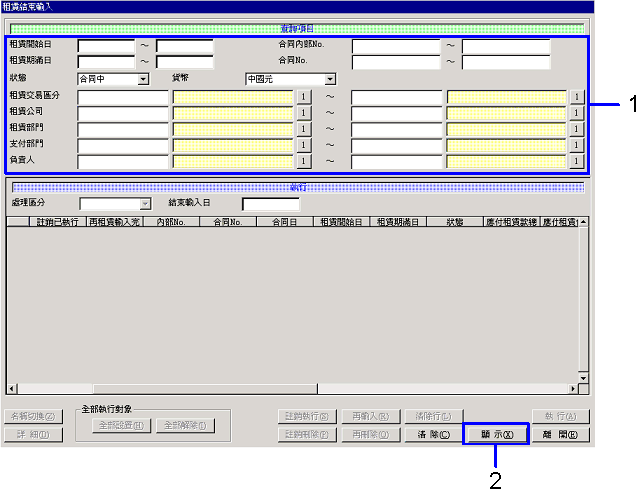Image resolution: width=640 pixels, height=496 pixels.
Task: Click the 租賃期滿日 to-date field
Action: (x=184, y=62)
